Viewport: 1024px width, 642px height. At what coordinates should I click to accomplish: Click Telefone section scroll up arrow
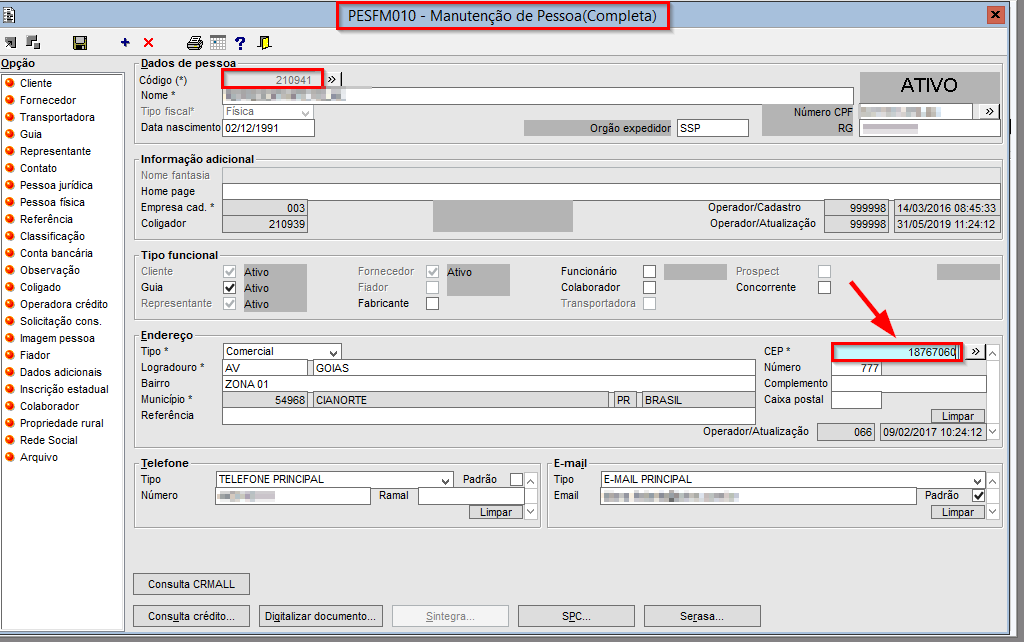(x=531, y=481)
